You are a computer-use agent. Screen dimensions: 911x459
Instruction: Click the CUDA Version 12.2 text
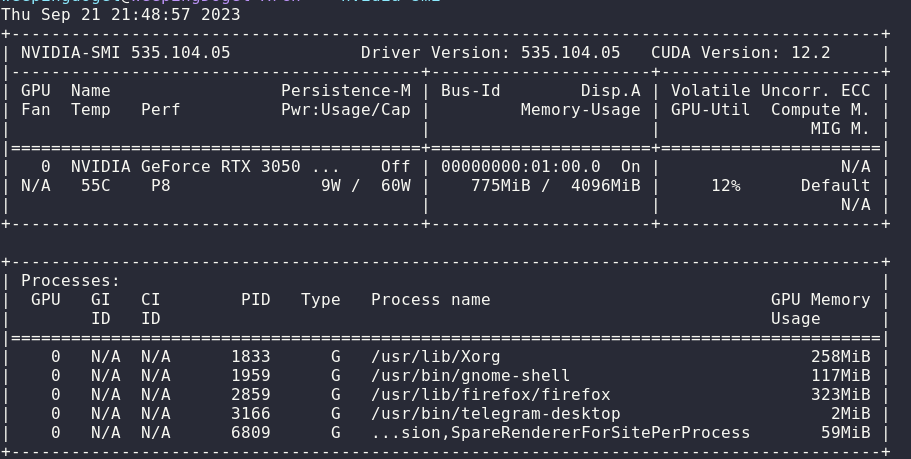(755, 53)
